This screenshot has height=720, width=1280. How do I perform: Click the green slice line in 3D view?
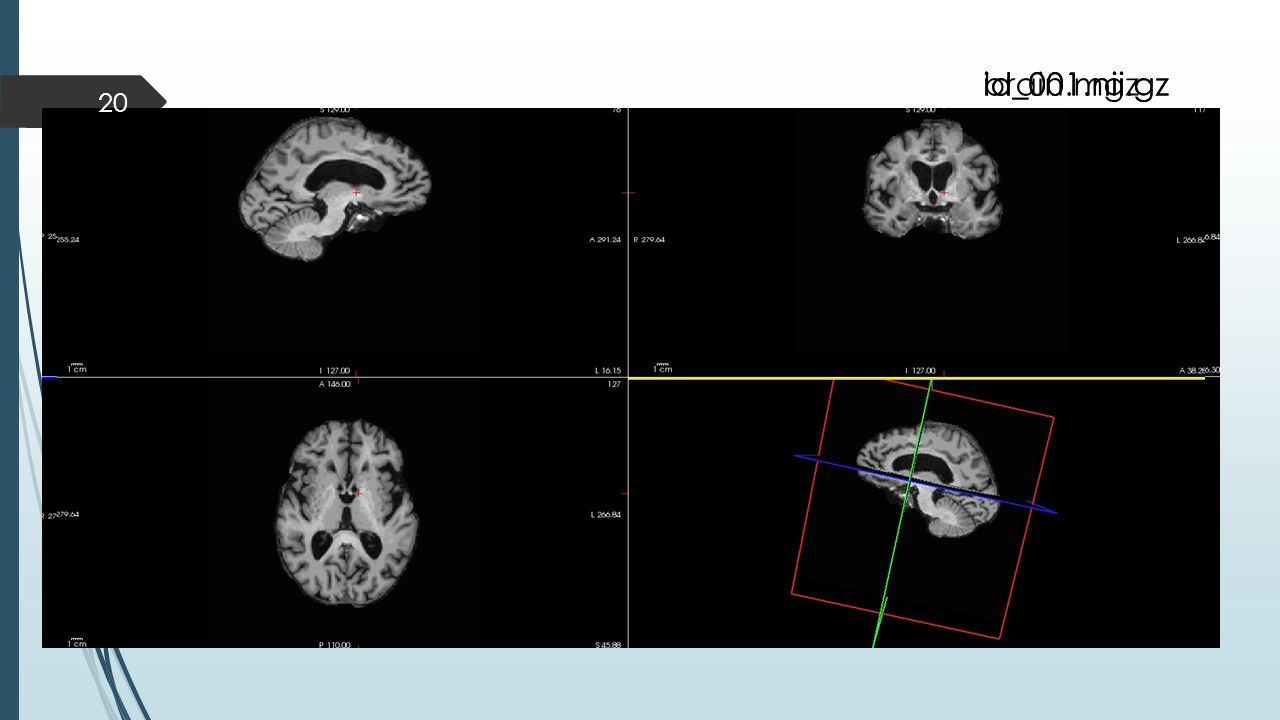point(903,512)
